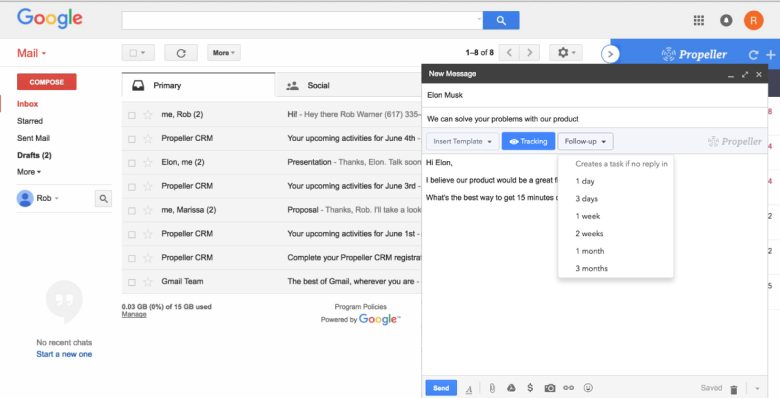Open formatting options in compose window
The image size is (780, 398).
pos(469,389)
